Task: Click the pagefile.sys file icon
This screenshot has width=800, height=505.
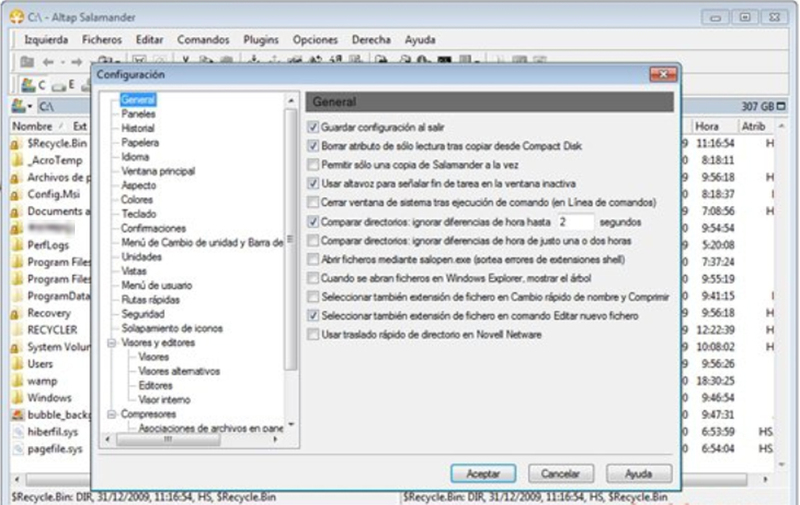Action: [x=18, y=449]
